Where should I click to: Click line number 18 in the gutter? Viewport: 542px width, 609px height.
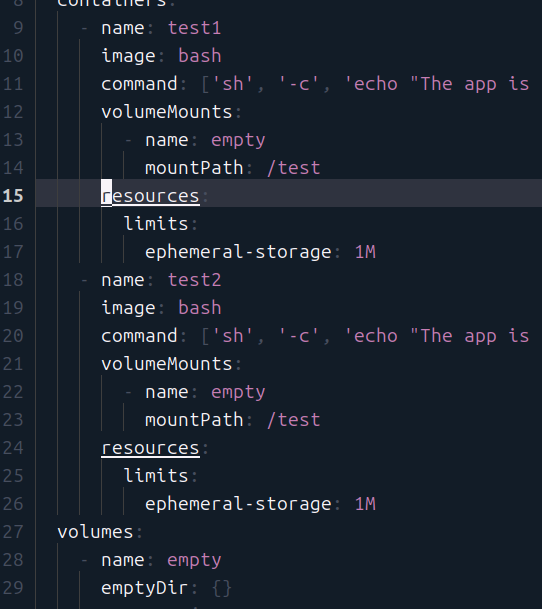[x=13, y=280]
